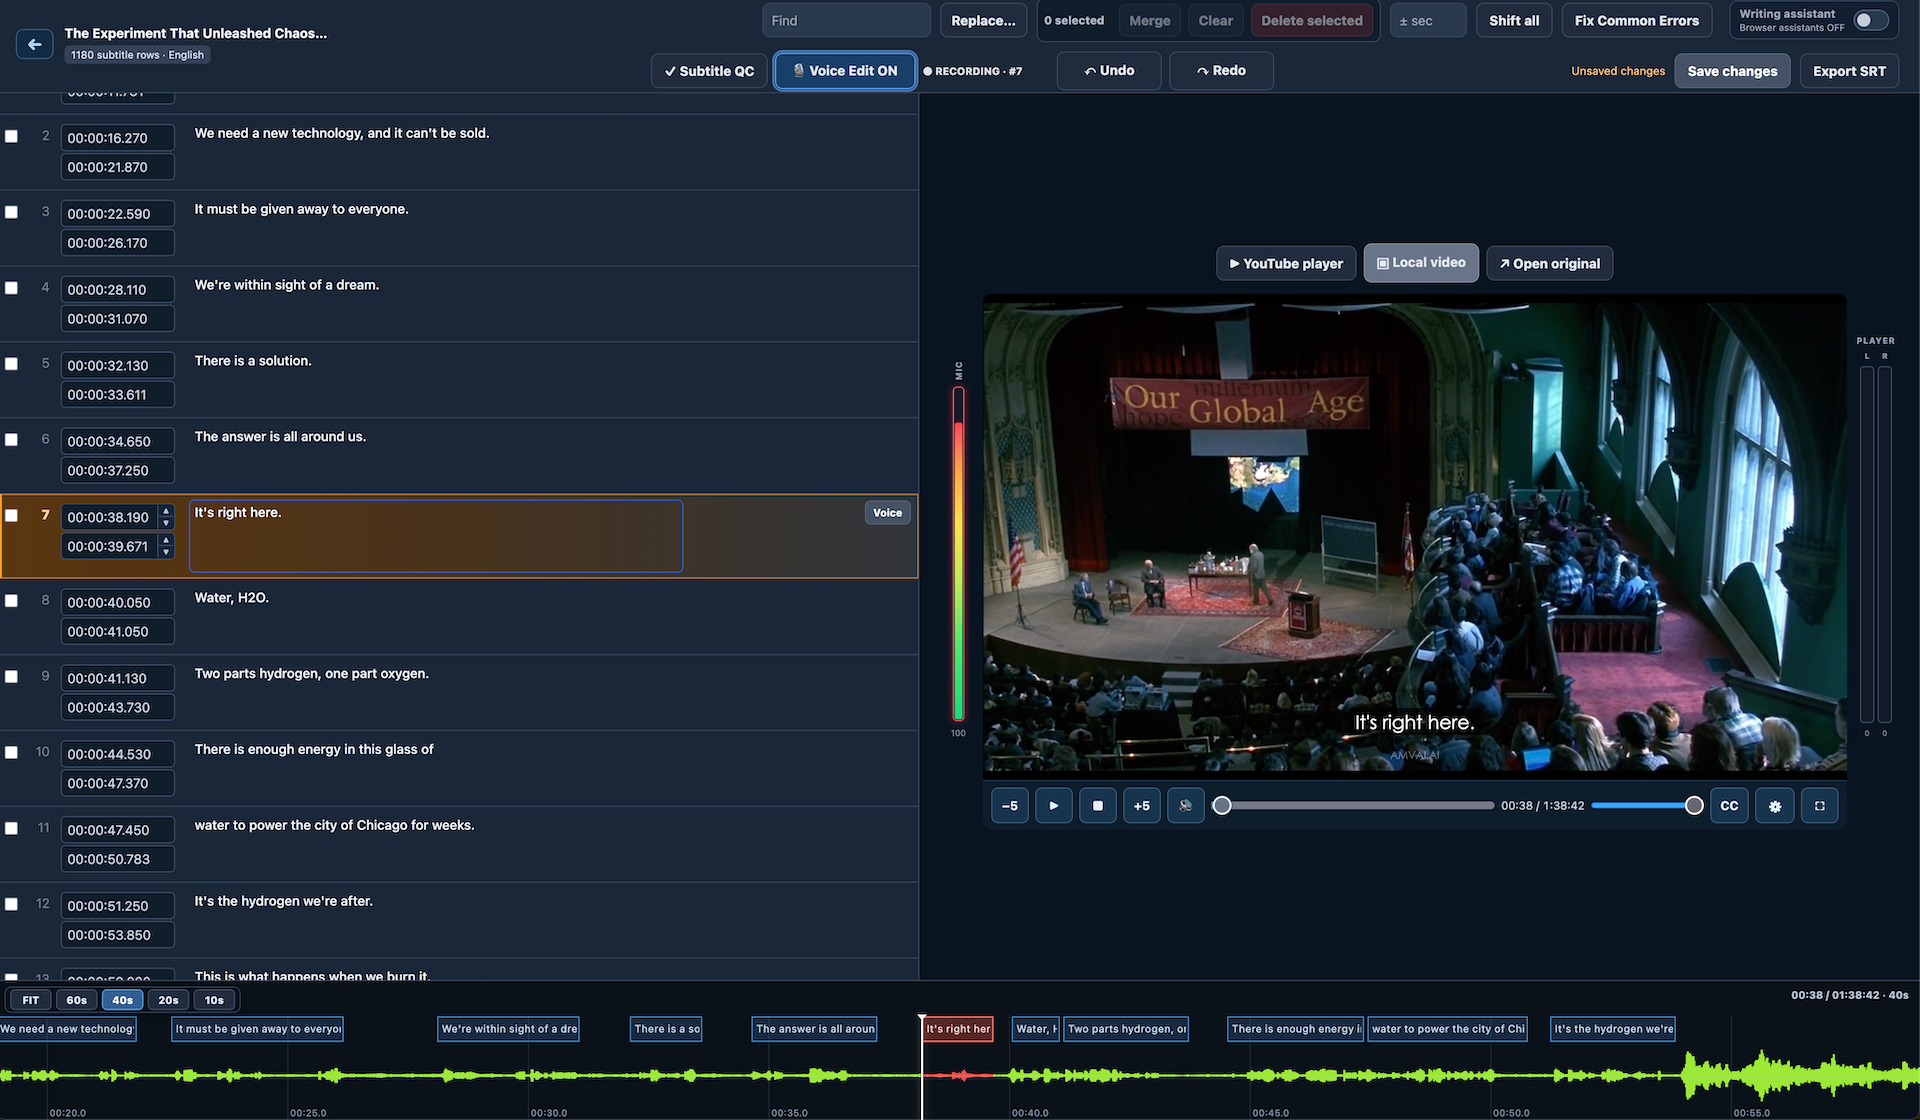The width and height of the screenshot is (1920, 1120).
Task: Tick the checkbox for row 12
Action: click(x=12, y=904)
